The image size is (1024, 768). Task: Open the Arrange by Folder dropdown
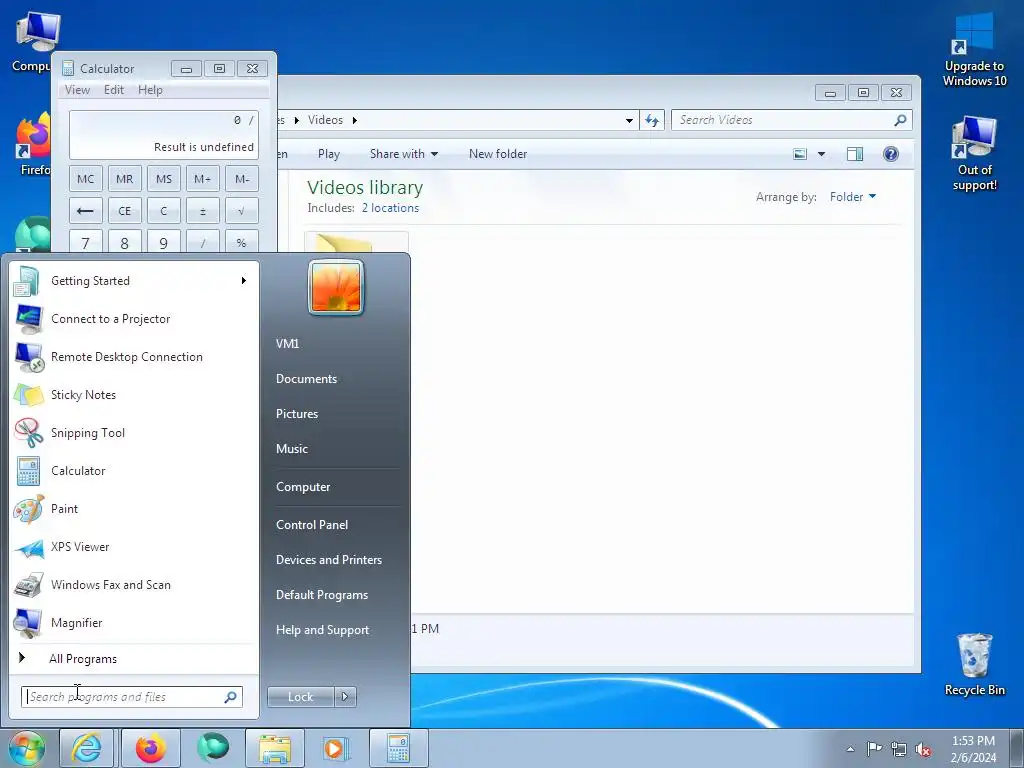click(852, 197)
